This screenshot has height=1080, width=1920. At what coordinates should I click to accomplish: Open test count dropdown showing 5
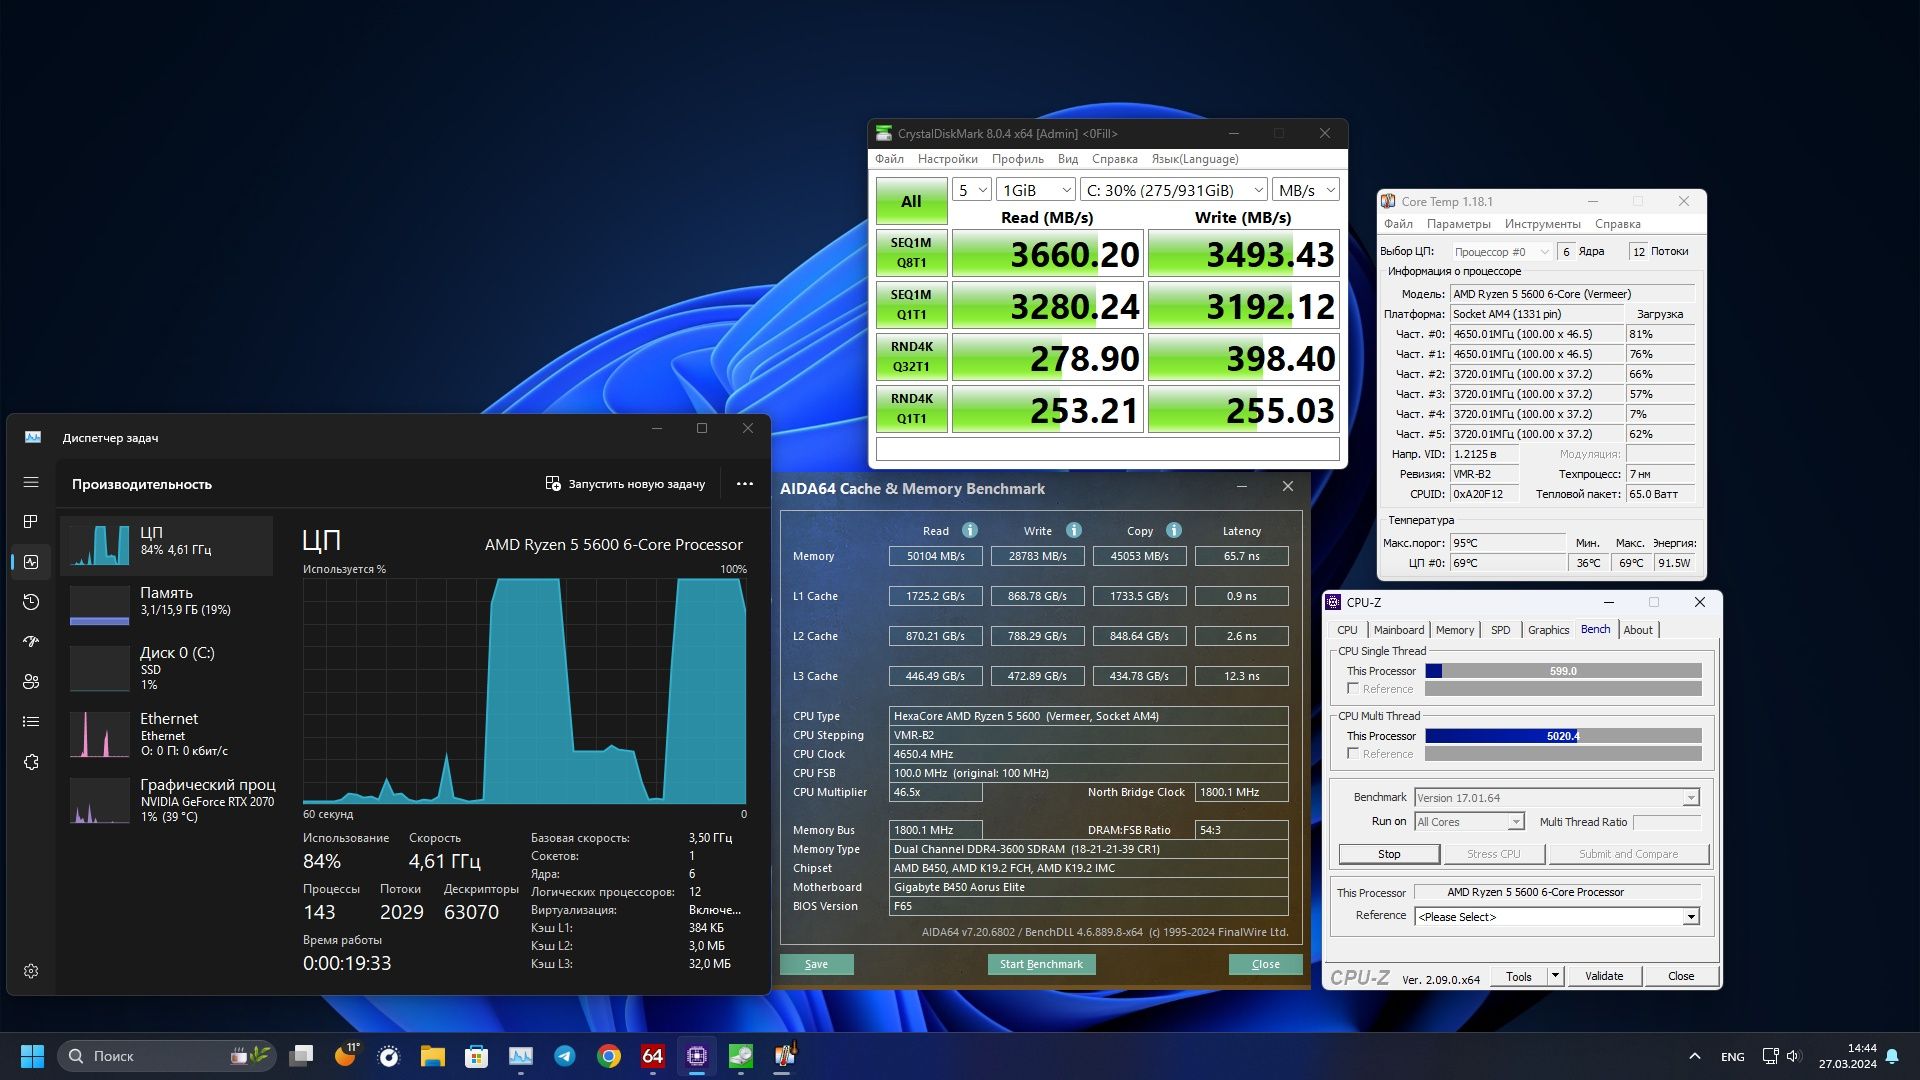(971, 190)
